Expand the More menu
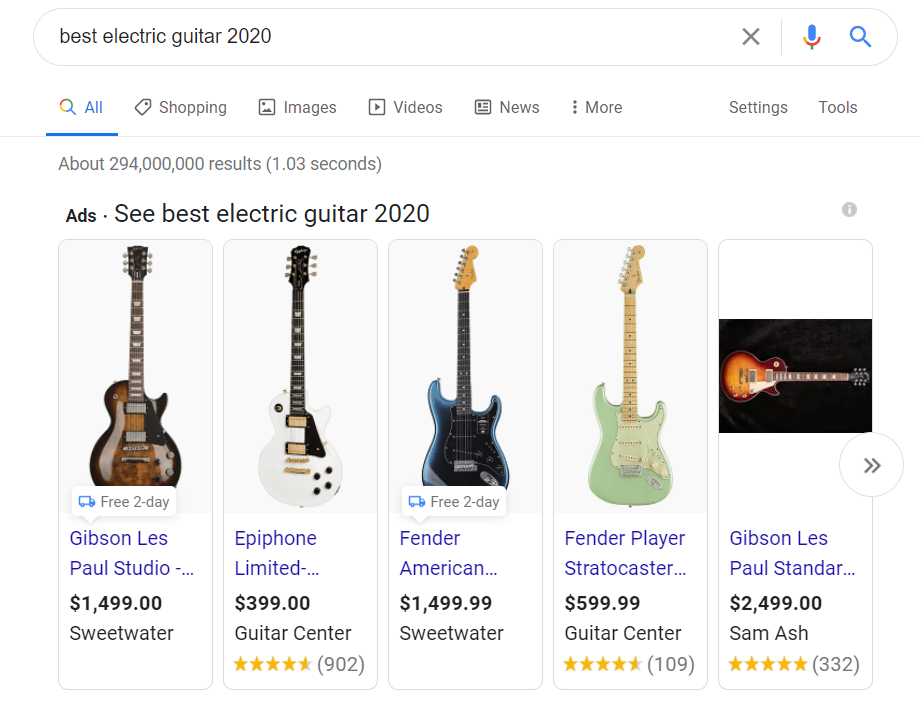Viewport: 921px width, 708px height. pyautogui.click(x=596, y=107)
